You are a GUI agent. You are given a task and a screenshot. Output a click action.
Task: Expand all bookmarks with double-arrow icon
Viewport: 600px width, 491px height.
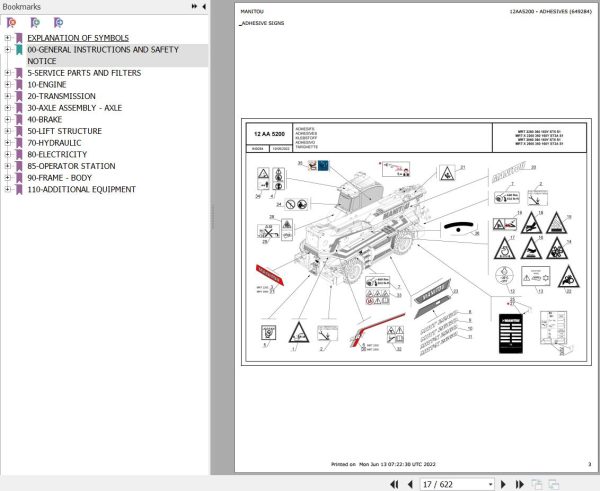pos(194,7)
